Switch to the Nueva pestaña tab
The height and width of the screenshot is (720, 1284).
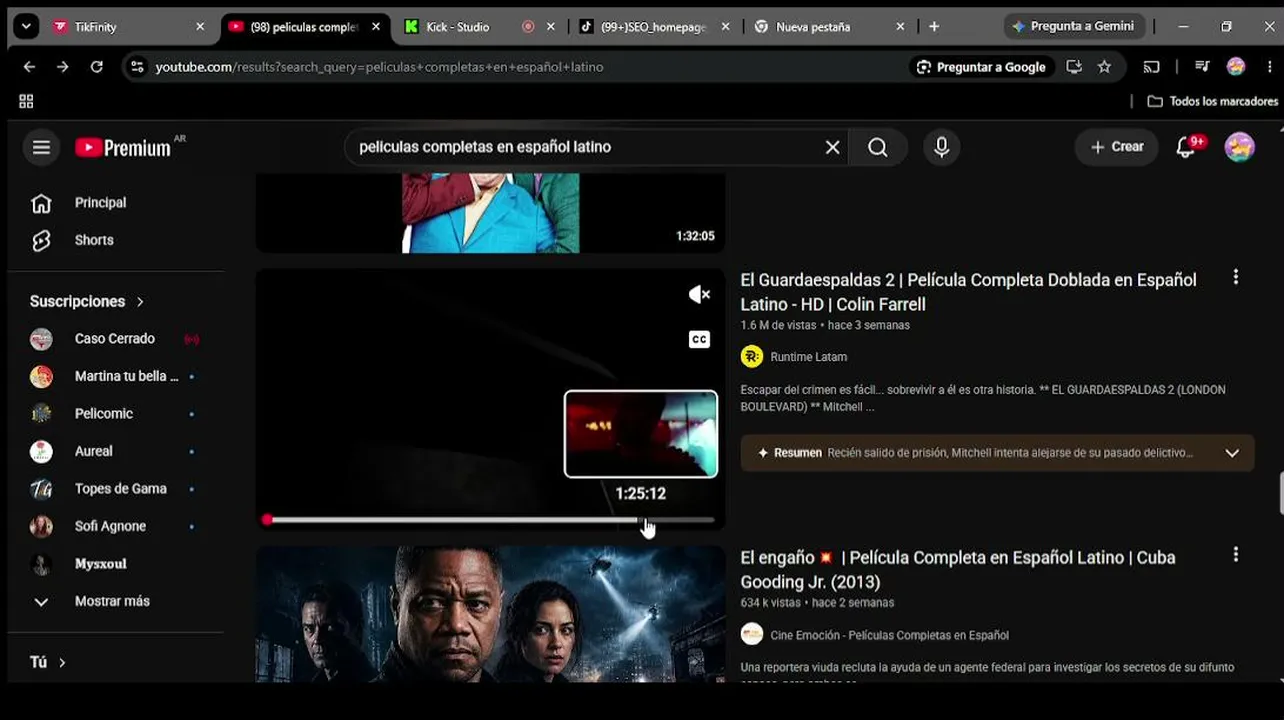pos(830,27)
